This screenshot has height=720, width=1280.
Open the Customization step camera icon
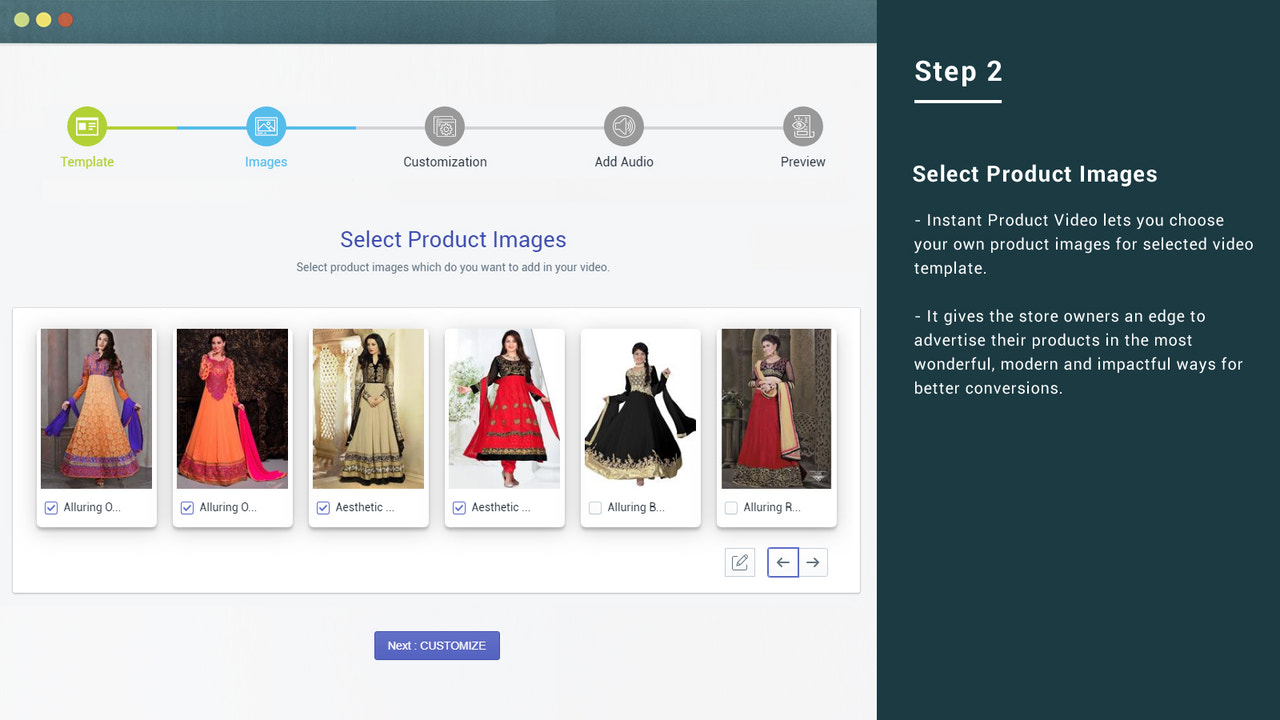pyautogui.click(x=444, y=126)
